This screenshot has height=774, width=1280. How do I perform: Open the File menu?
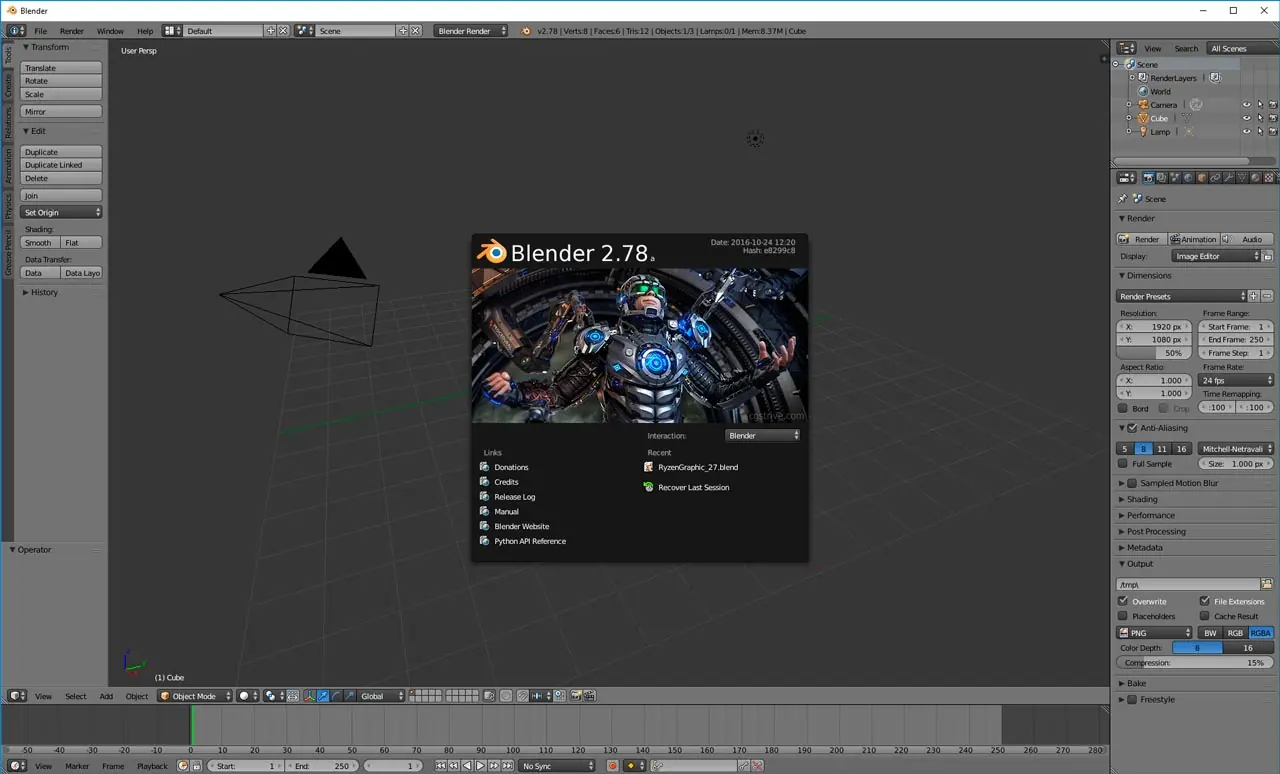tap(41, 31)
